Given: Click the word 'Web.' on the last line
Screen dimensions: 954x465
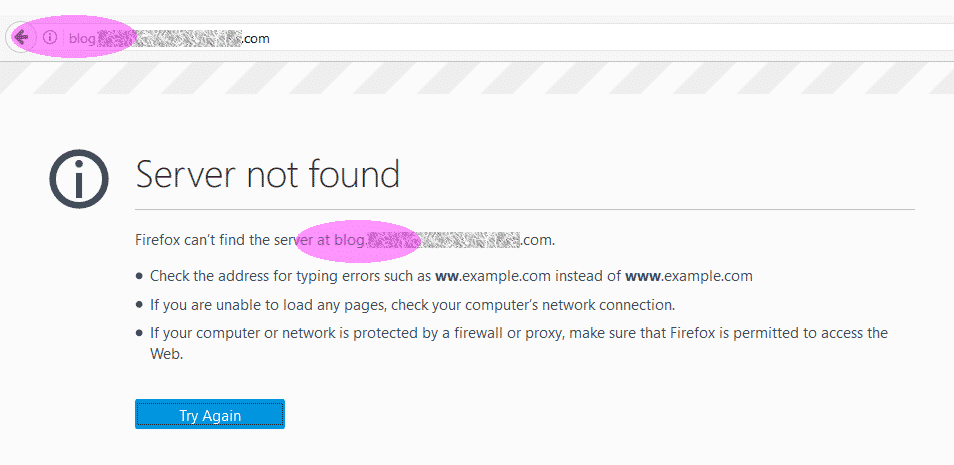Looking at the screenshot, I should (167, 354).
